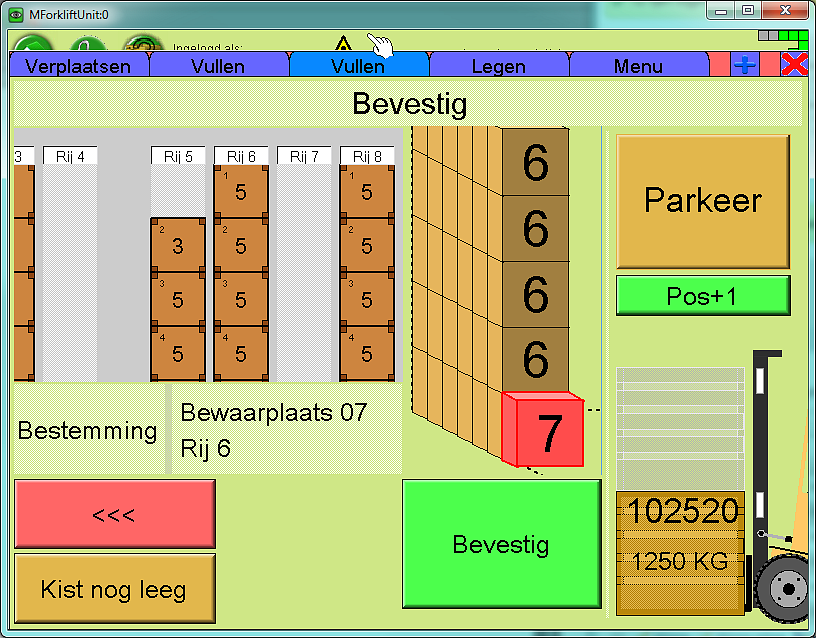Viewport: 816px width, 638px height.
Task: Go back with the red <<< button
Action: 114,514
